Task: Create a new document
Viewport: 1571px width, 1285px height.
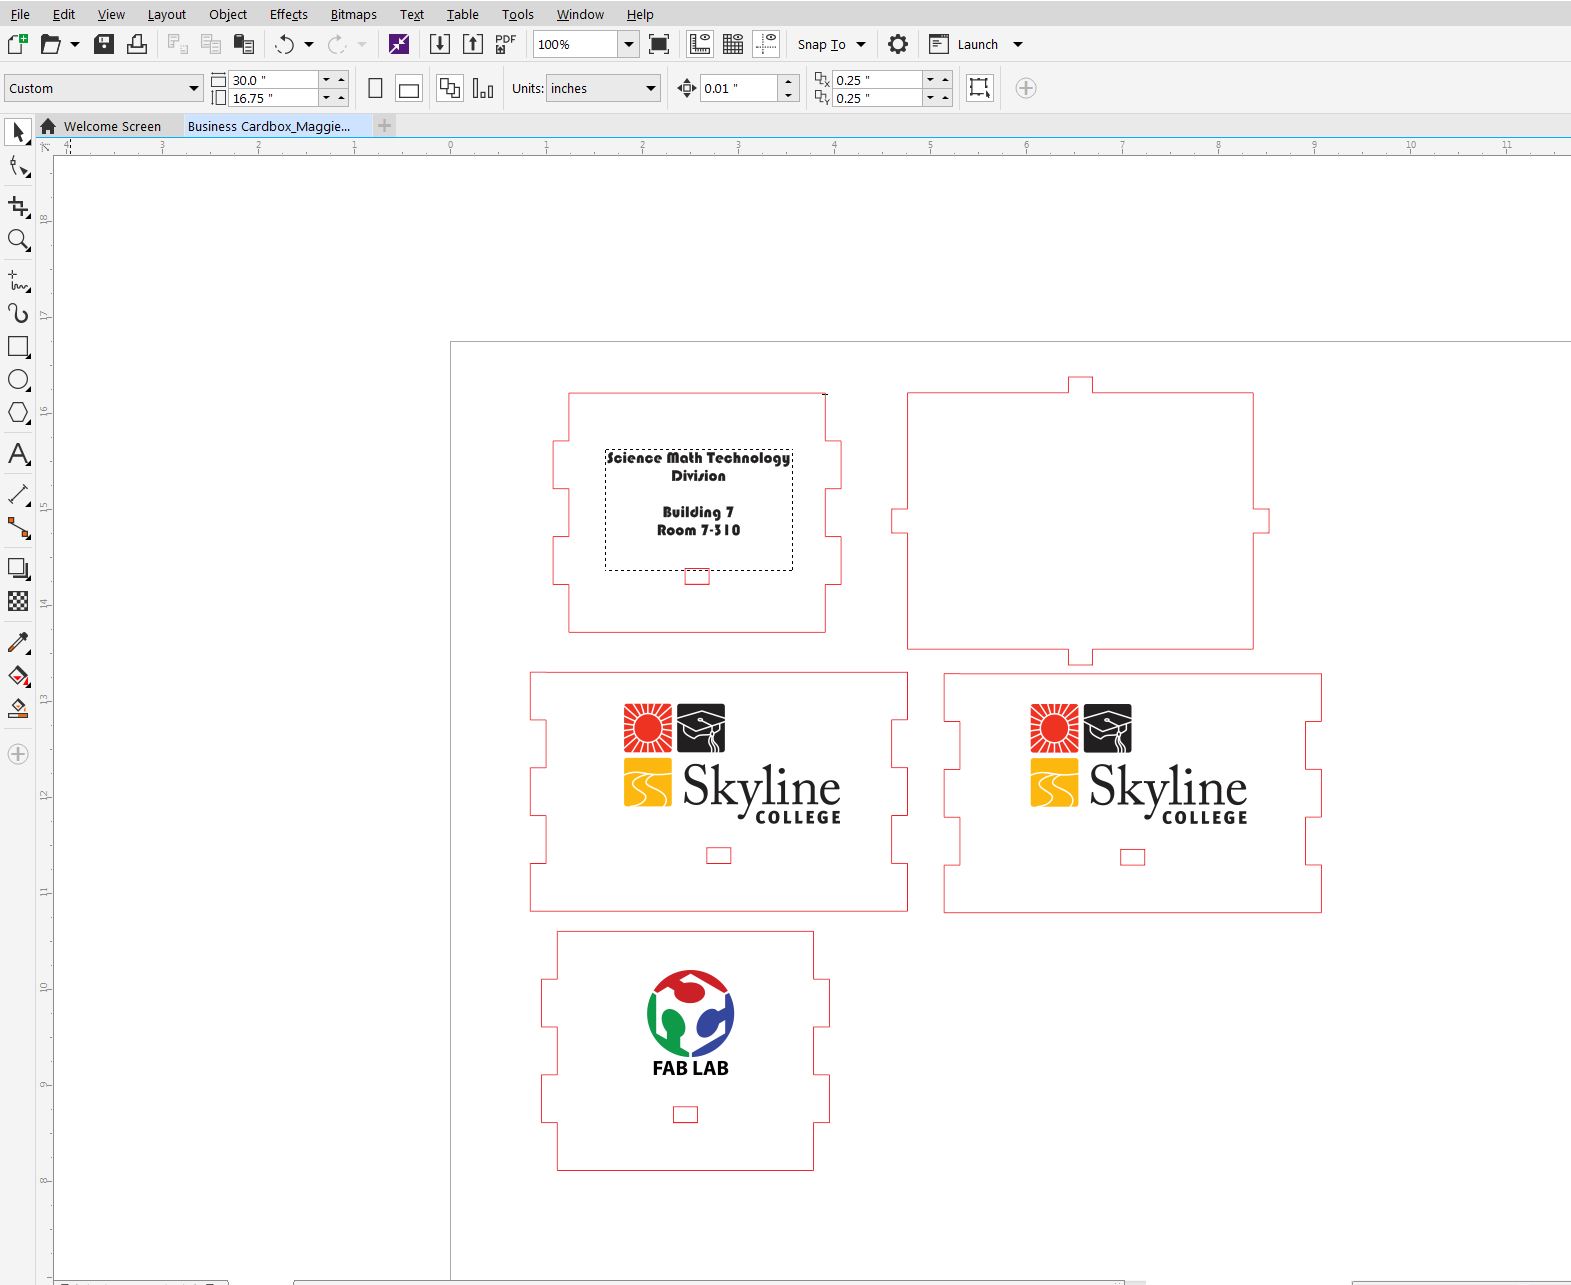Action: click(17, 44)
